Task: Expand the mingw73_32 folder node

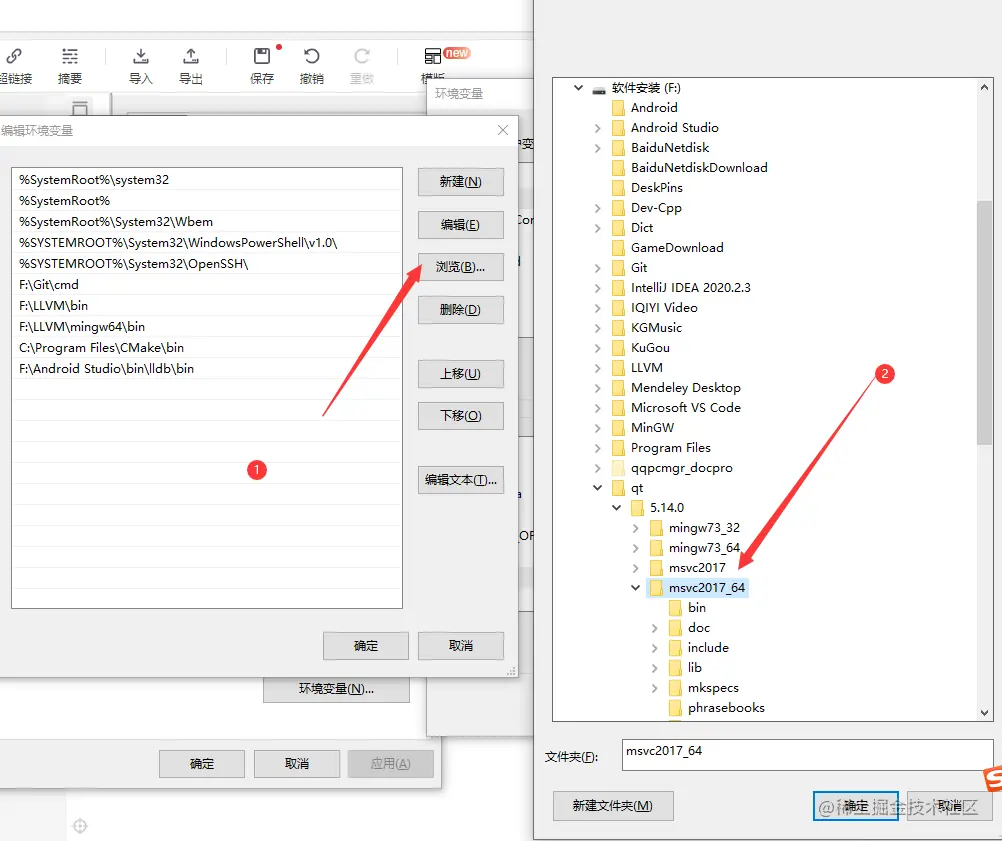Action: coord(635,528)
